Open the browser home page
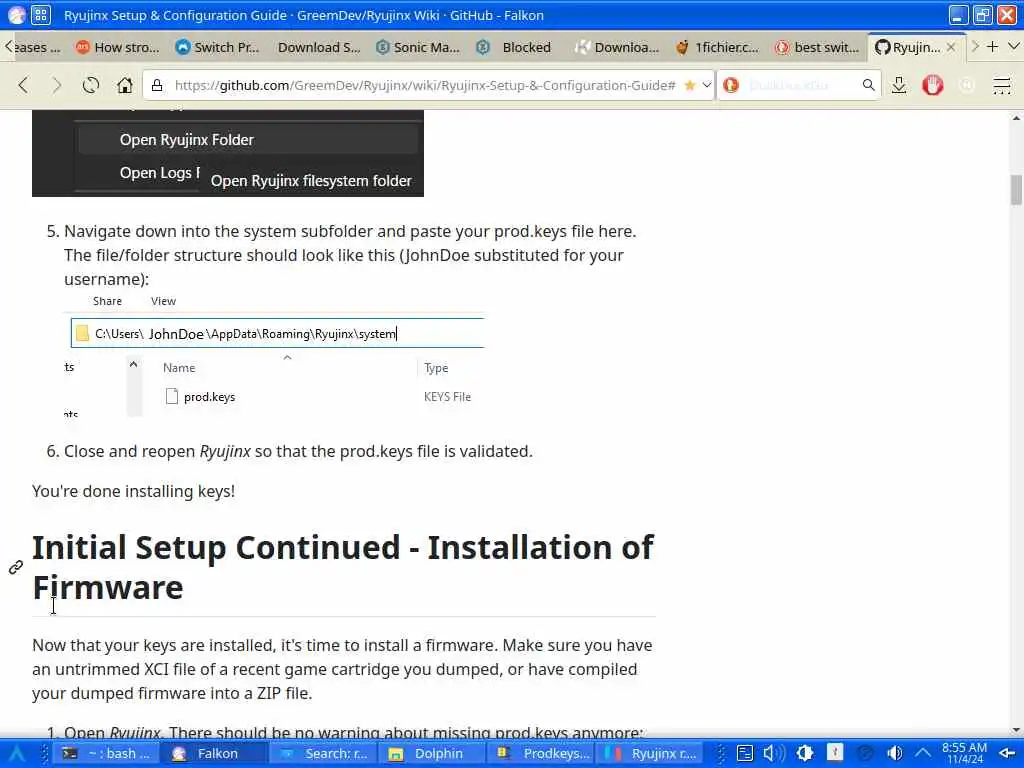The height and width of the screenshot is (768, 1024). (125, 85)
